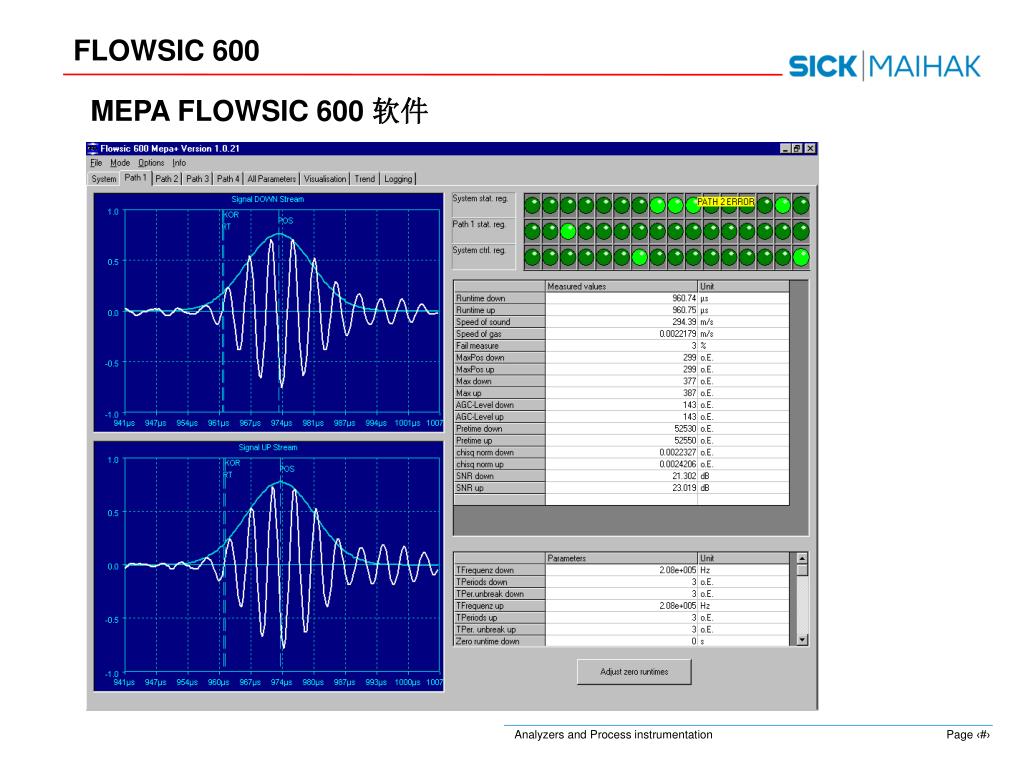Click the Flowsic app icon in the title bar
The width and height of the screenshot is (1024, 768).
[x=93, y=149]
